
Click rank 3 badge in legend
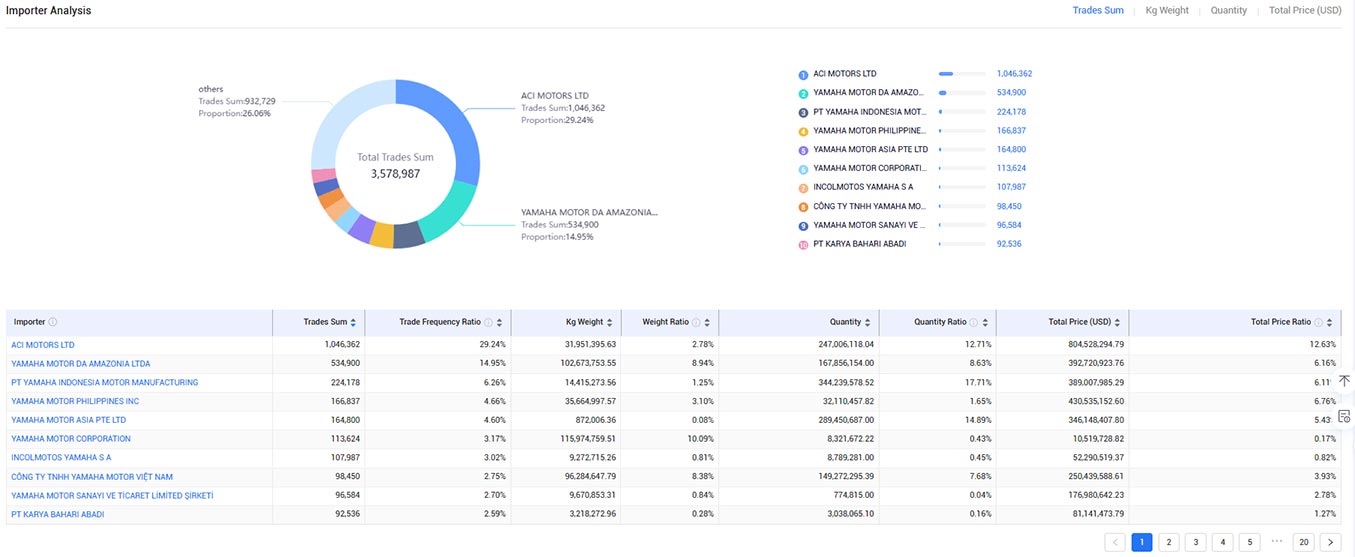[803, 112]
